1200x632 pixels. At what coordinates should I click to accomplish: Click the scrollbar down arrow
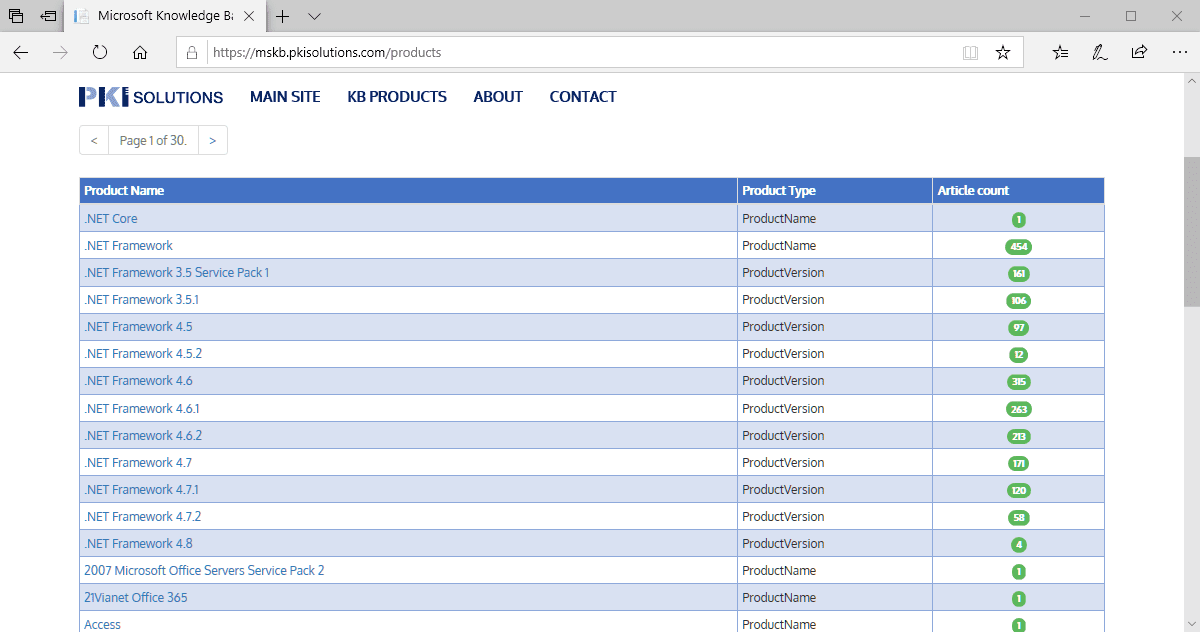(1192, 626)
